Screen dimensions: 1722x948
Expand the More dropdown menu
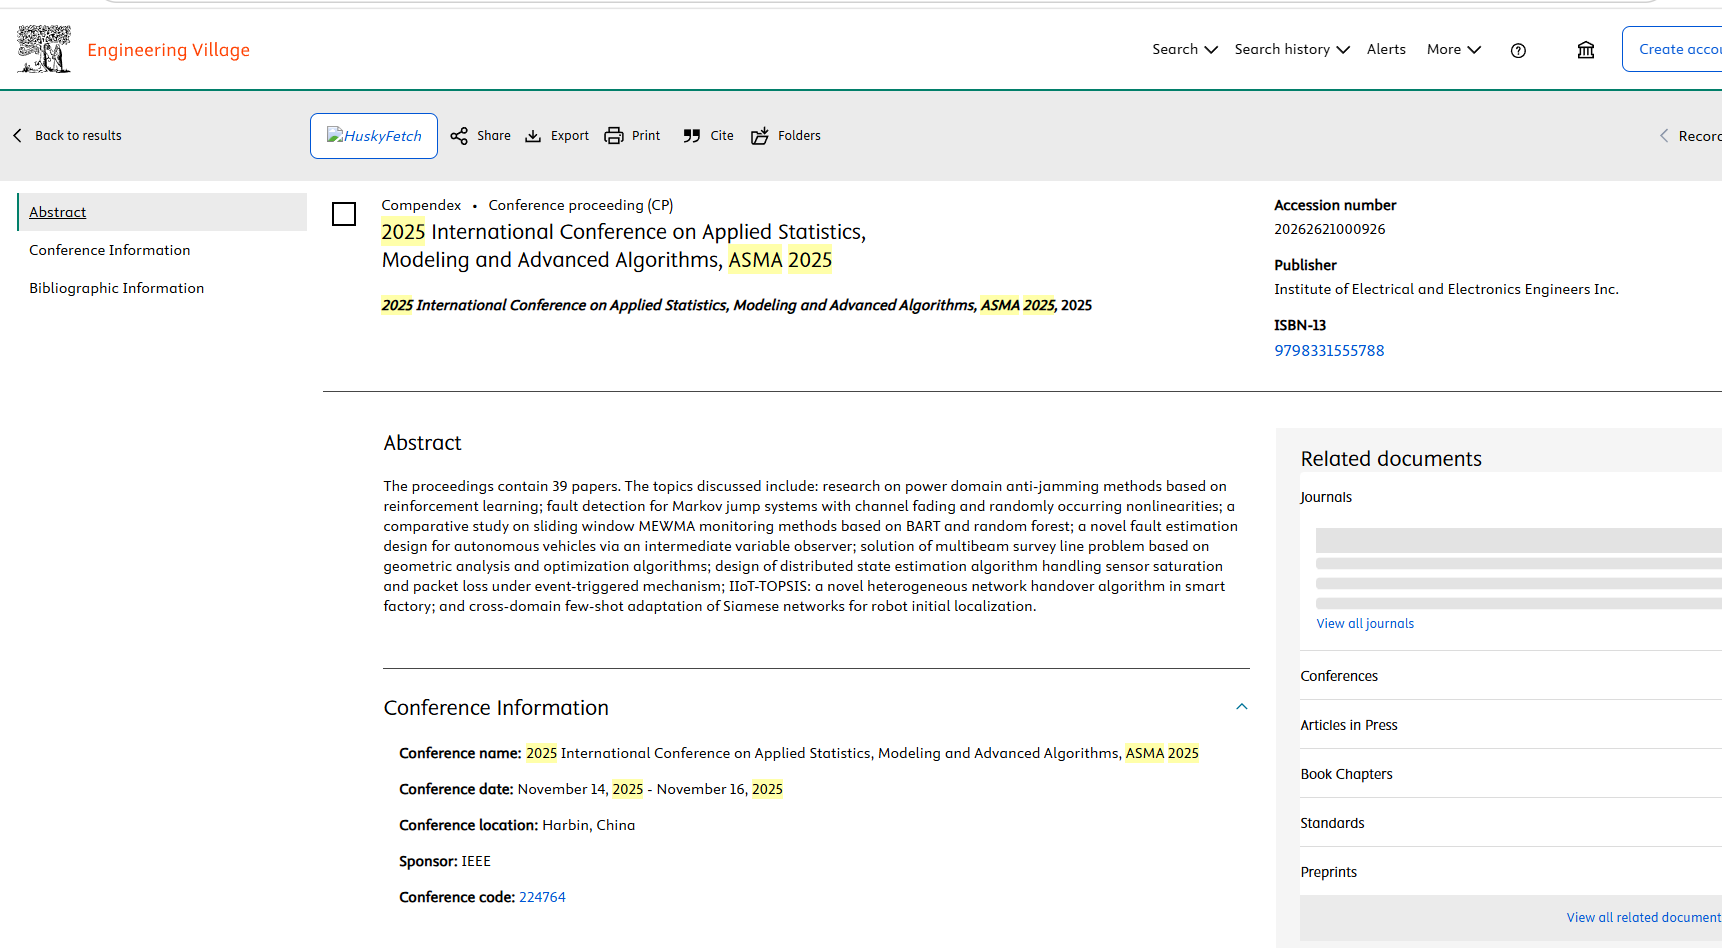point(1454,49)
